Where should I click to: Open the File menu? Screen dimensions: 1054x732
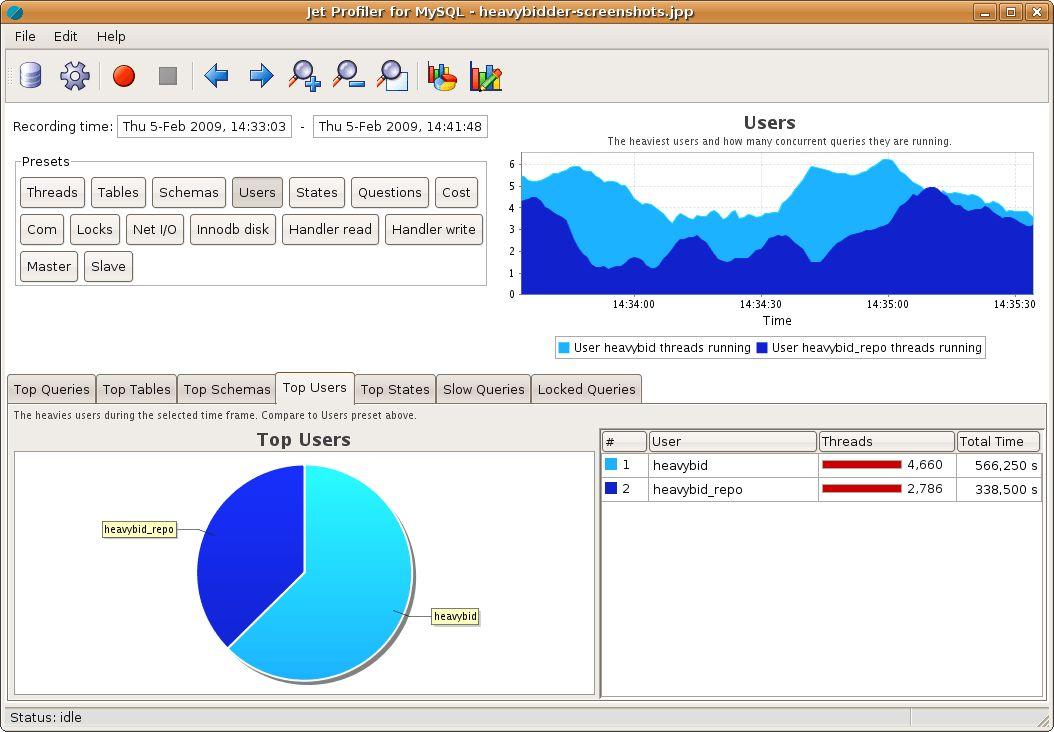tap(25, 36)
